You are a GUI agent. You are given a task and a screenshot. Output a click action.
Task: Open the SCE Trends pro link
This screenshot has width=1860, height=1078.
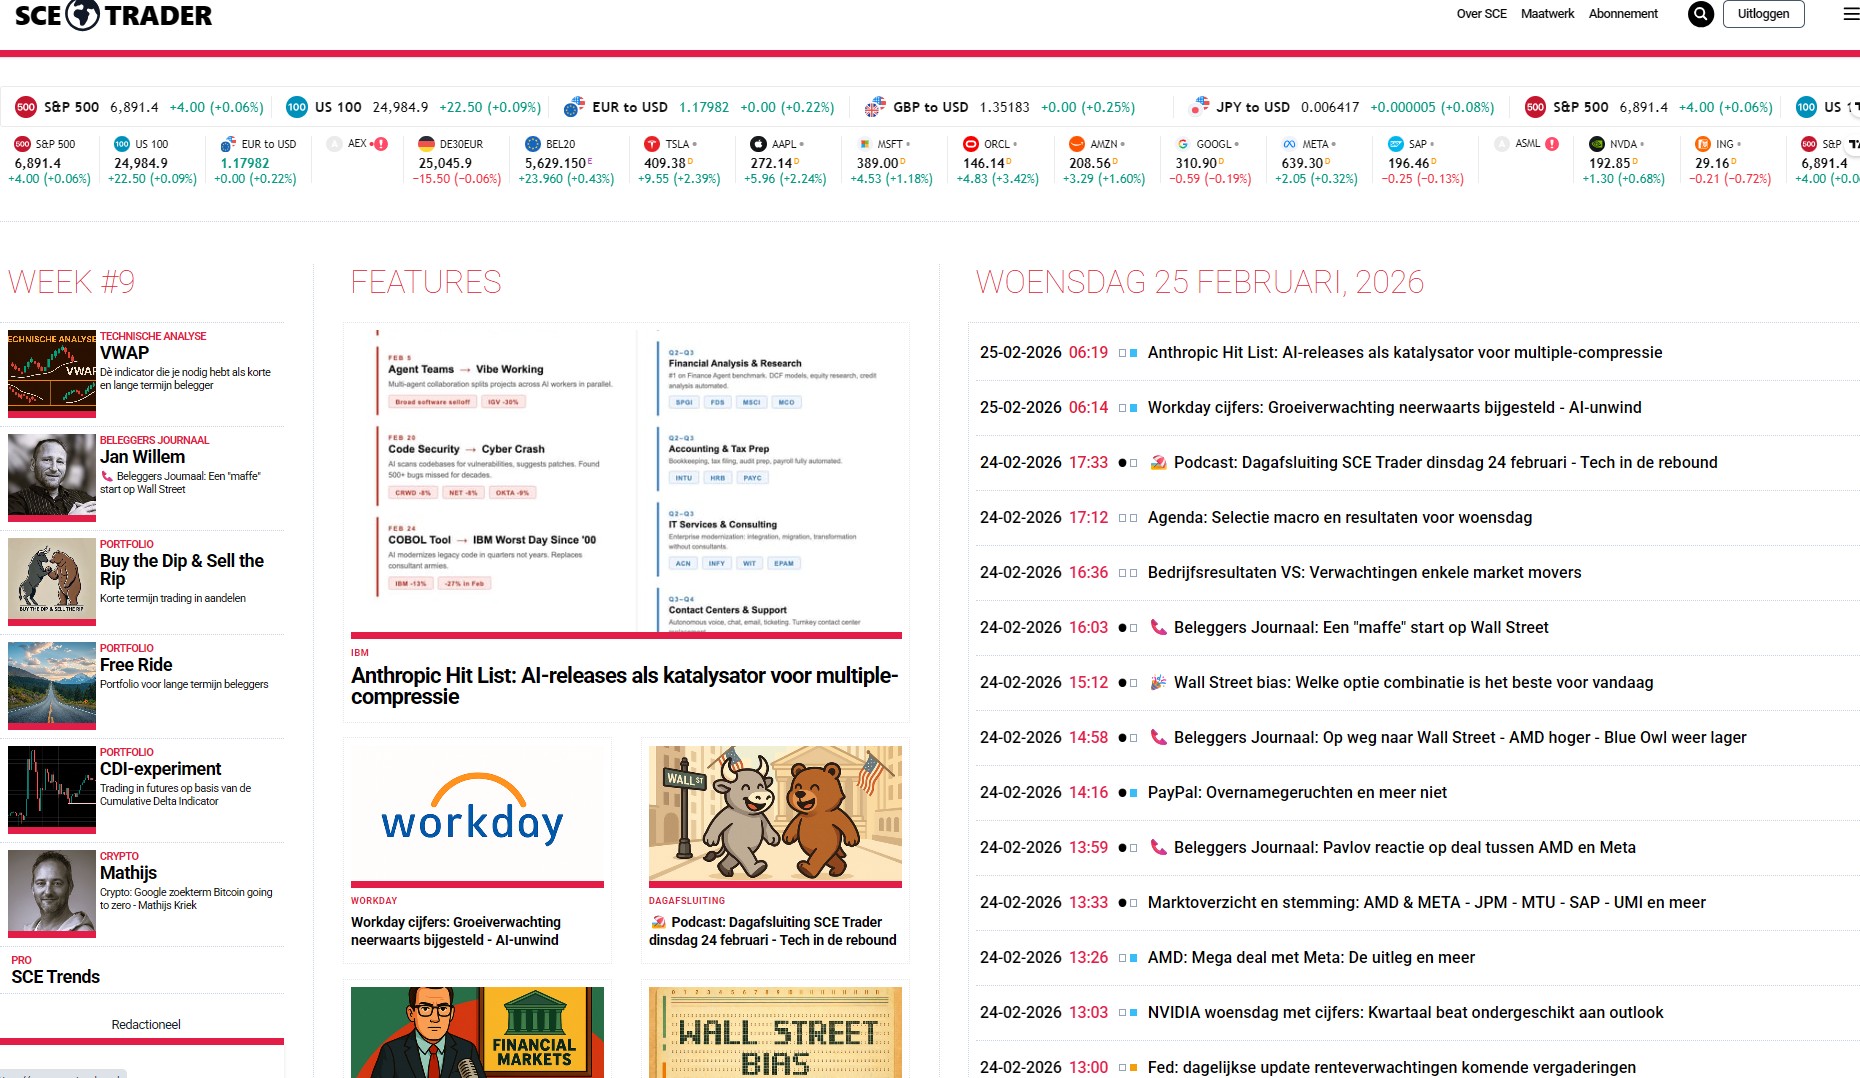click(56, 977)
